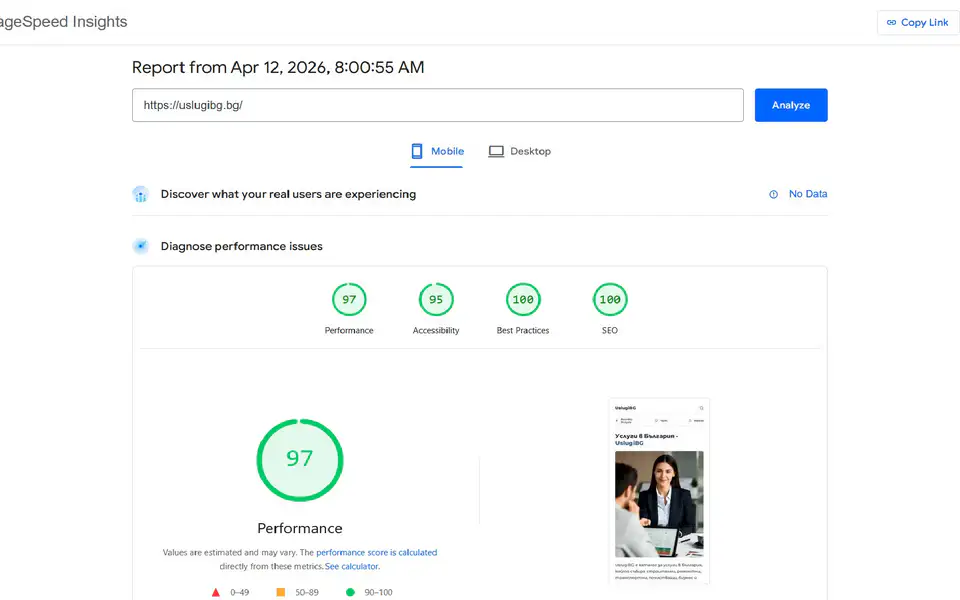
Task: Open the 'performance score is calculated' link
Action: (376, 552)
